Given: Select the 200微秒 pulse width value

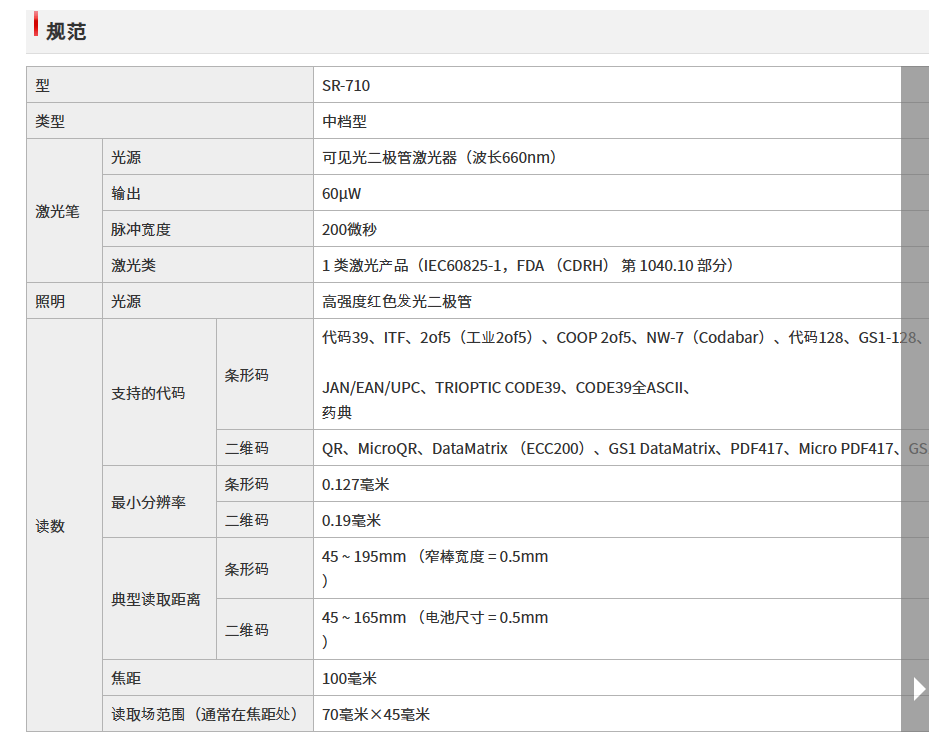Looking at the screenshot, I should tap(349, 230).
